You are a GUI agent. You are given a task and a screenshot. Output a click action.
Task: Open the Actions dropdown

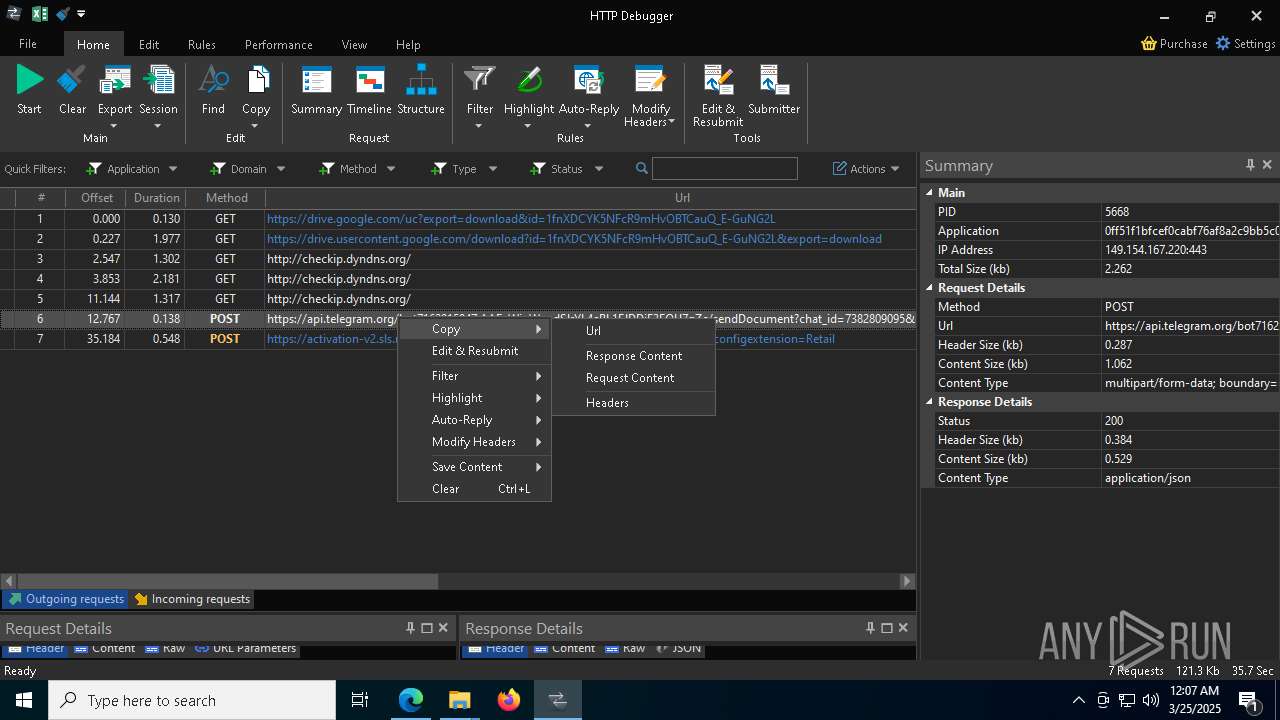[x=866, y=169]
